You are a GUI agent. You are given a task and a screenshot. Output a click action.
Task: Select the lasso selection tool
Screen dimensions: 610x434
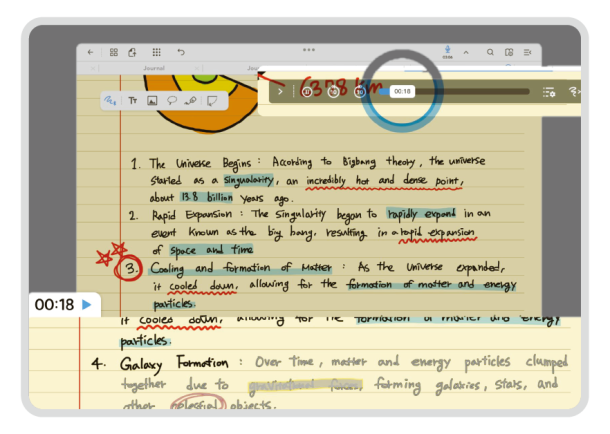click(x=172, y=101)
